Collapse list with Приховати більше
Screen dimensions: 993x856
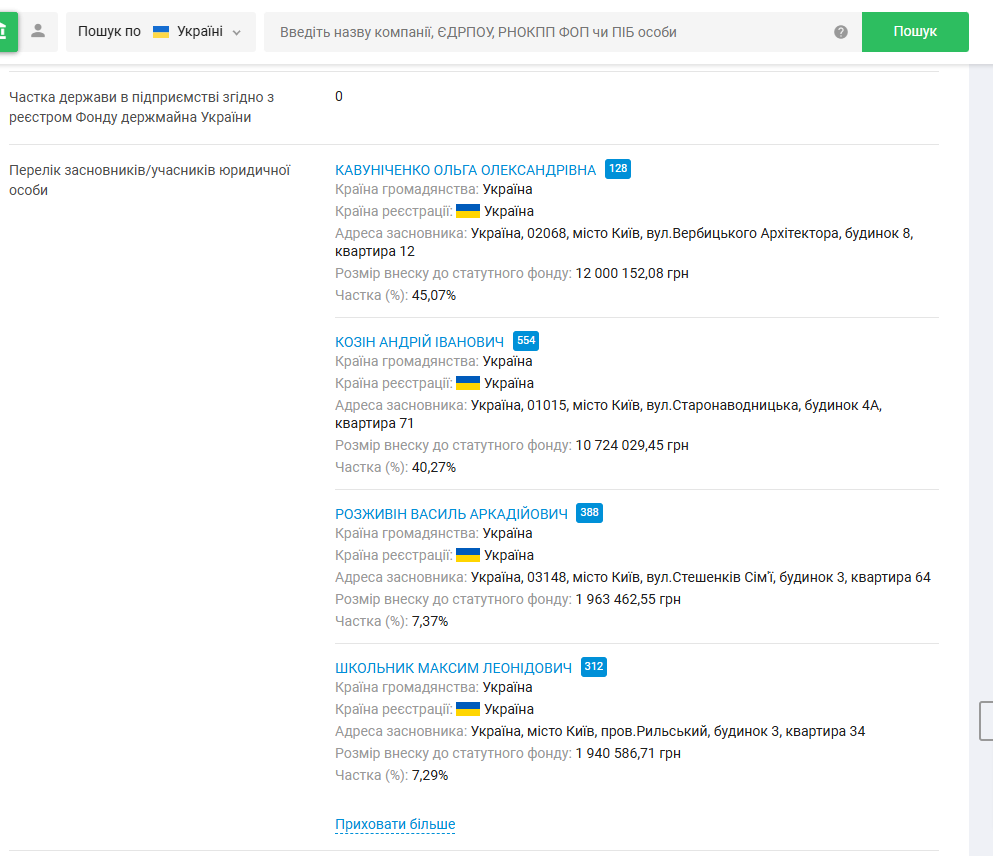coord(395,824)
